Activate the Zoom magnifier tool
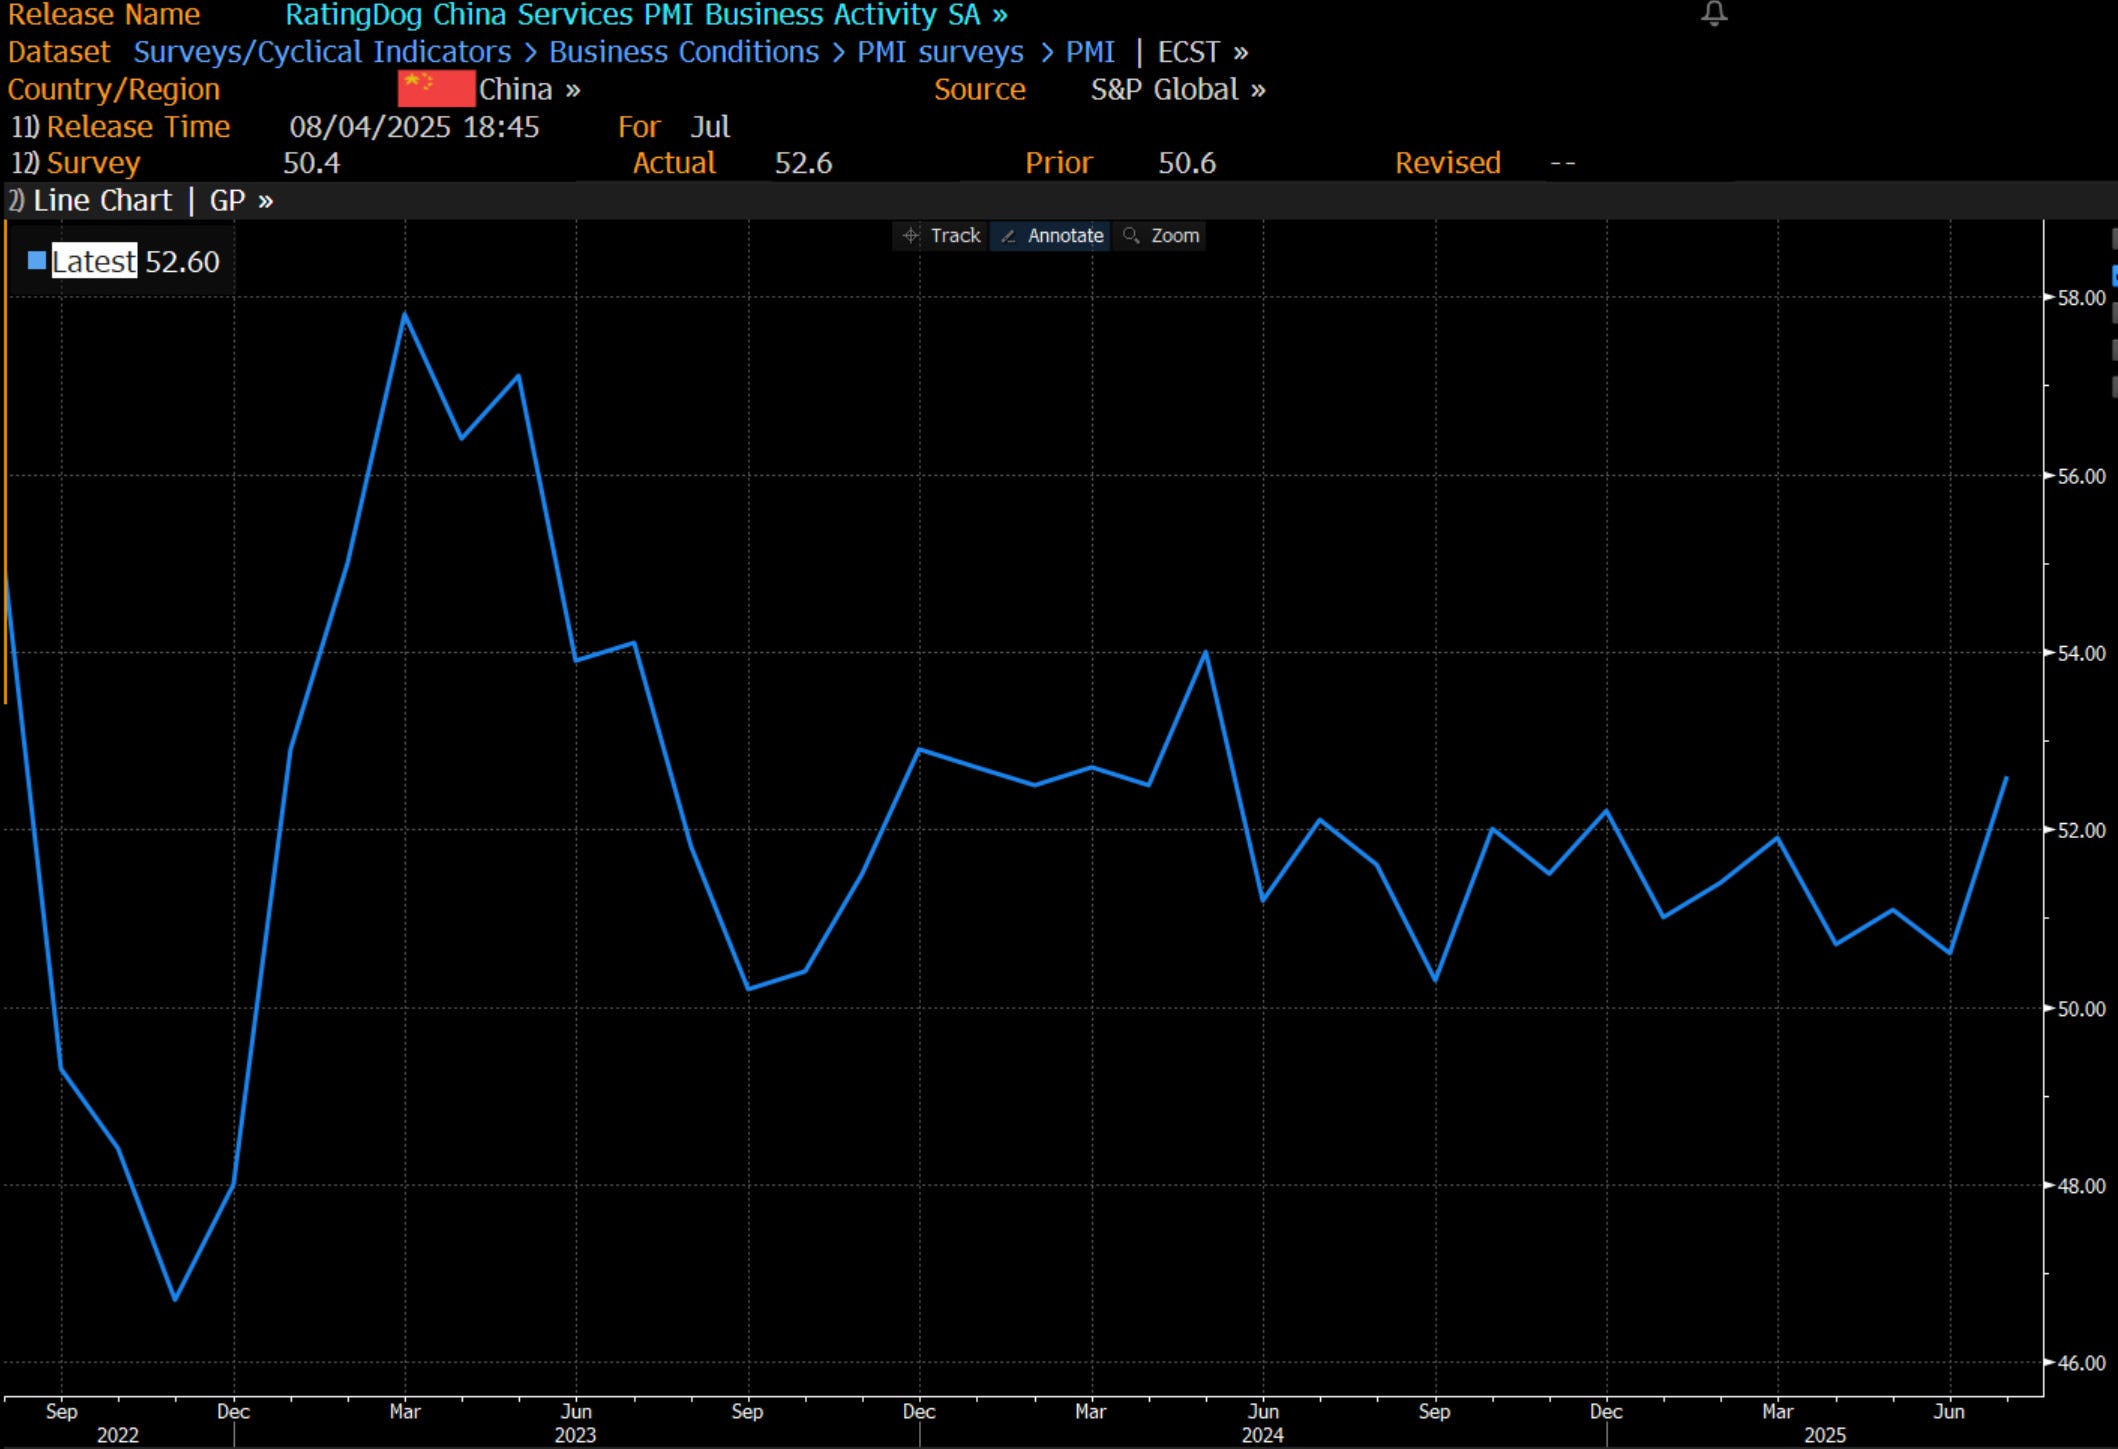This screenshot has height=1449, width=2118. [x=1162, y=236]
